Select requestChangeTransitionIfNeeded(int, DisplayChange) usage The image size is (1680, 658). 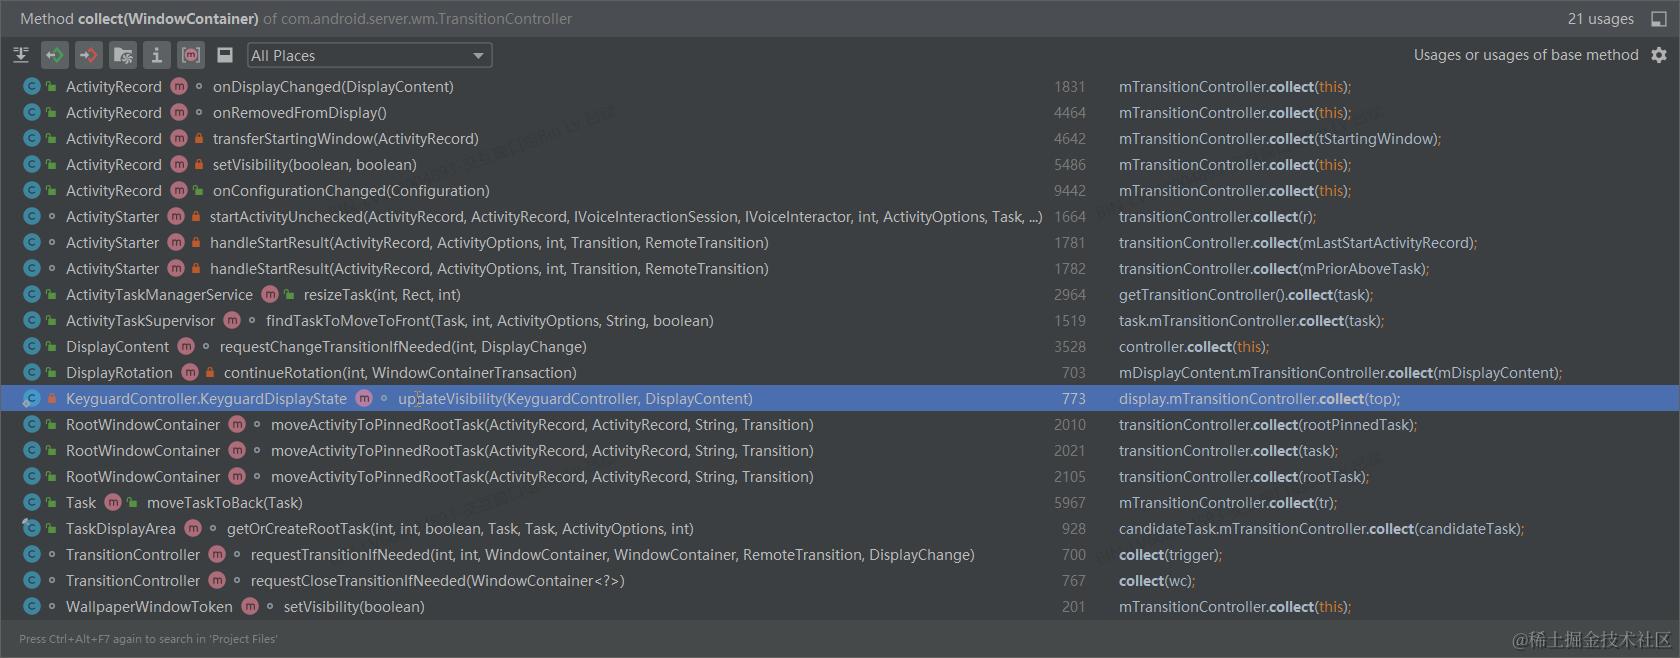[840, 347]
